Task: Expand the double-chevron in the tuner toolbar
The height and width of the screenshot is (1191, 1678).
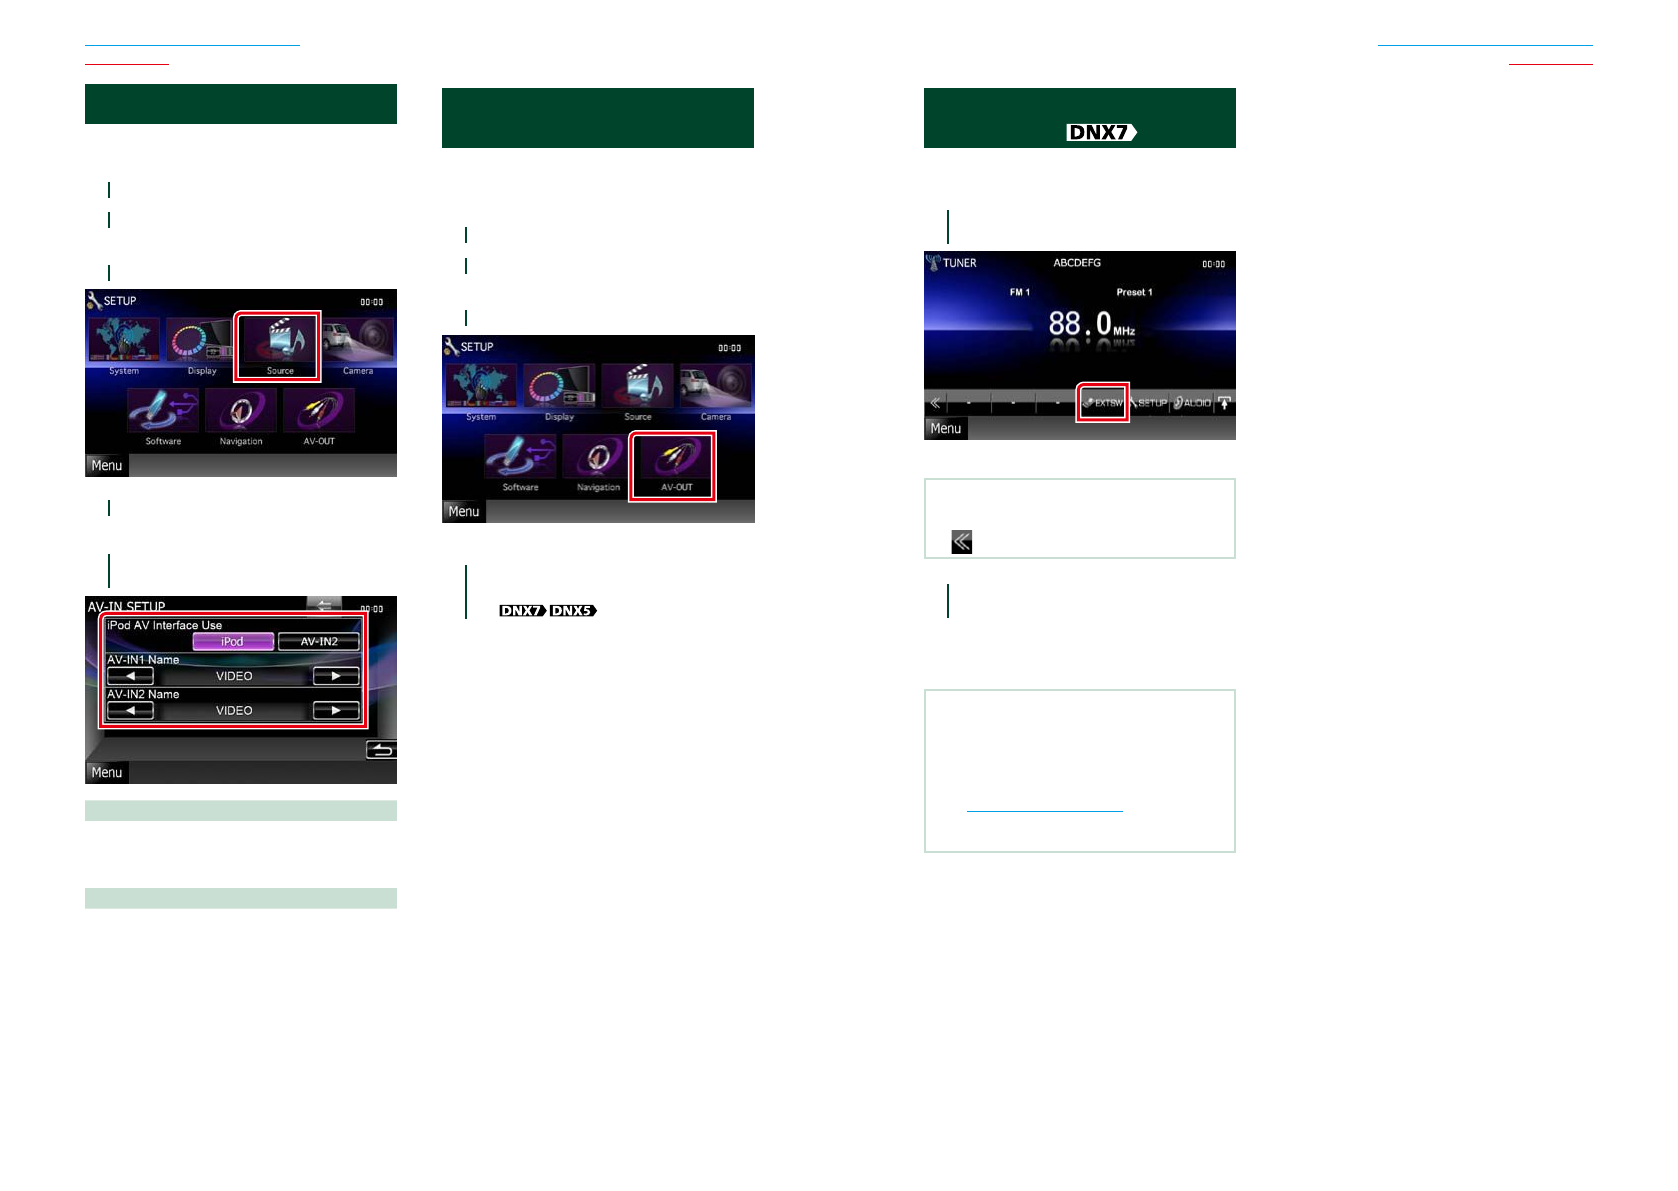Action: 935,403
